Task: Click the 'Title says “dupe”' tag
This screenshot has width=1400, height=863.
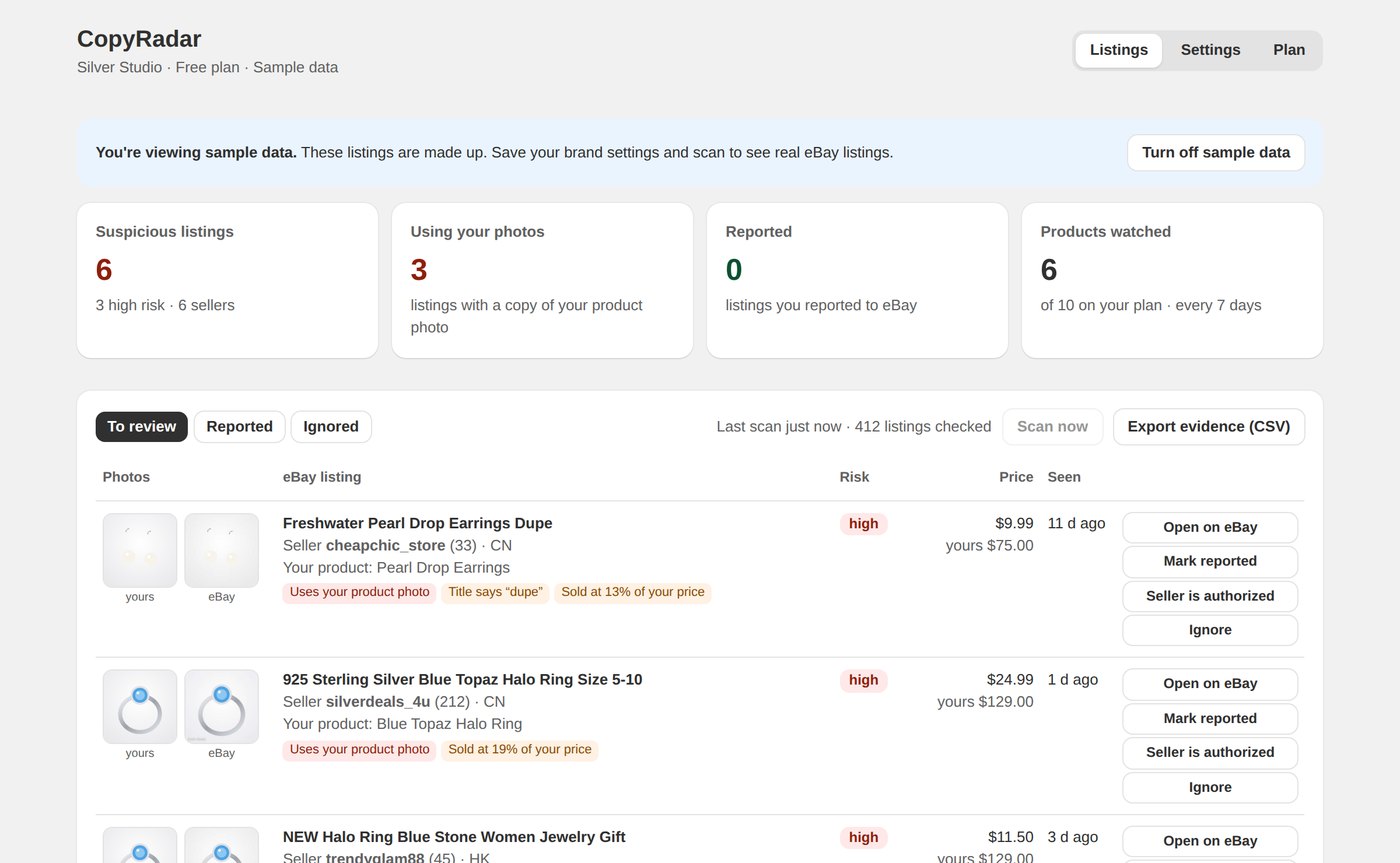Action: click(495, 592)
